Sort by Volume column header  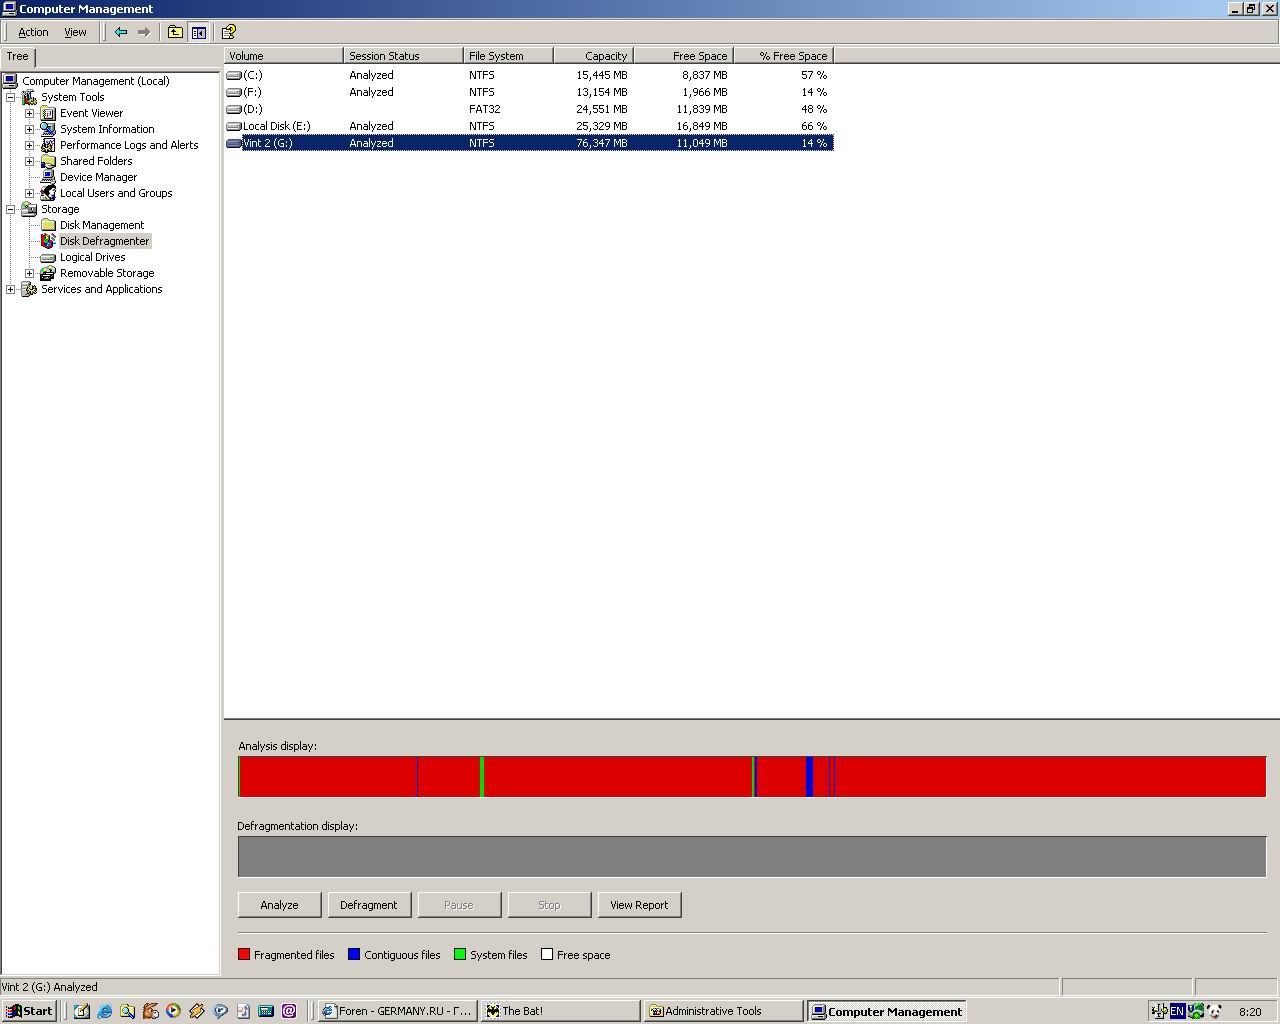pos(284,56)
